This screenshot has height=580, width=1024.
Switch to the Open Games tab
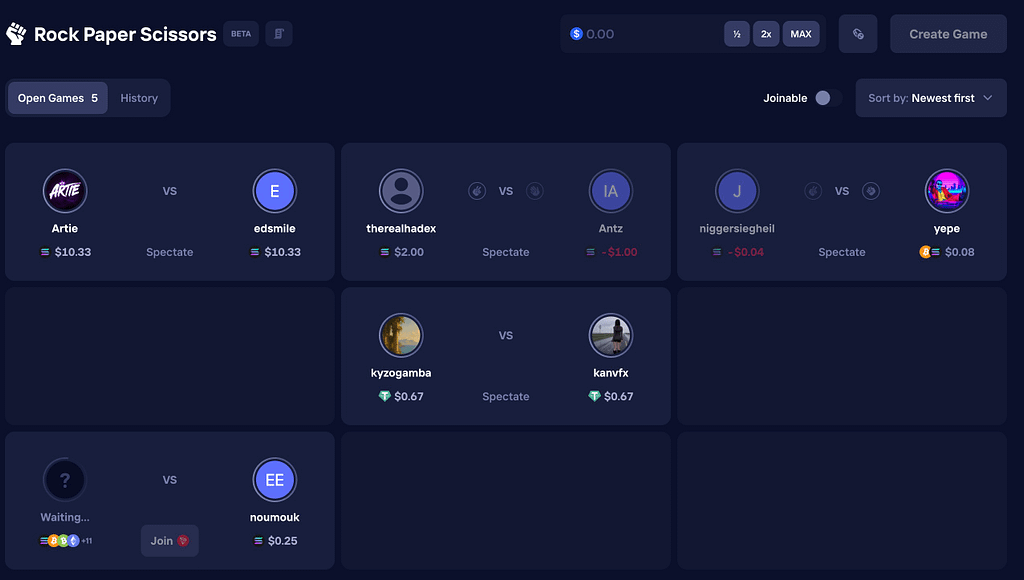coord(57,98)
